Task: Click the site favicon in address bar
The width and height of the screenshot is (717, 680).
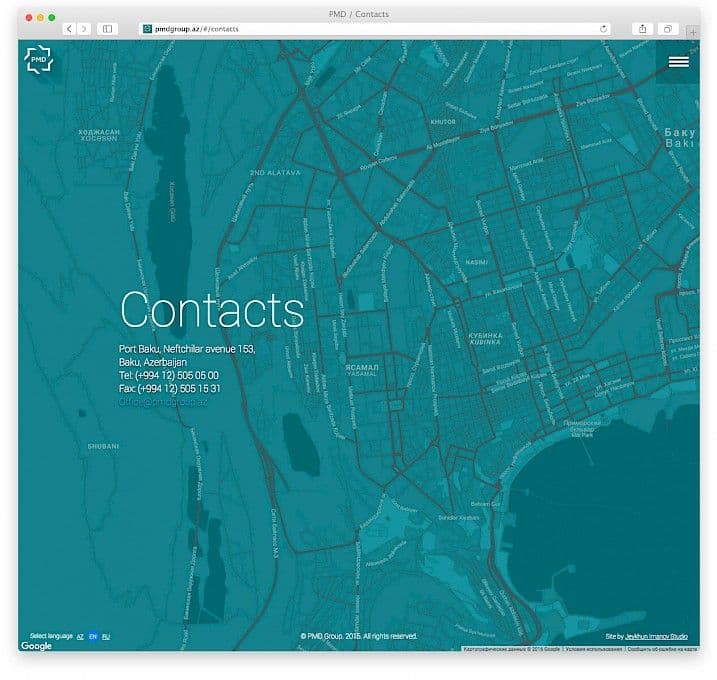Action: tap(147, 29)
